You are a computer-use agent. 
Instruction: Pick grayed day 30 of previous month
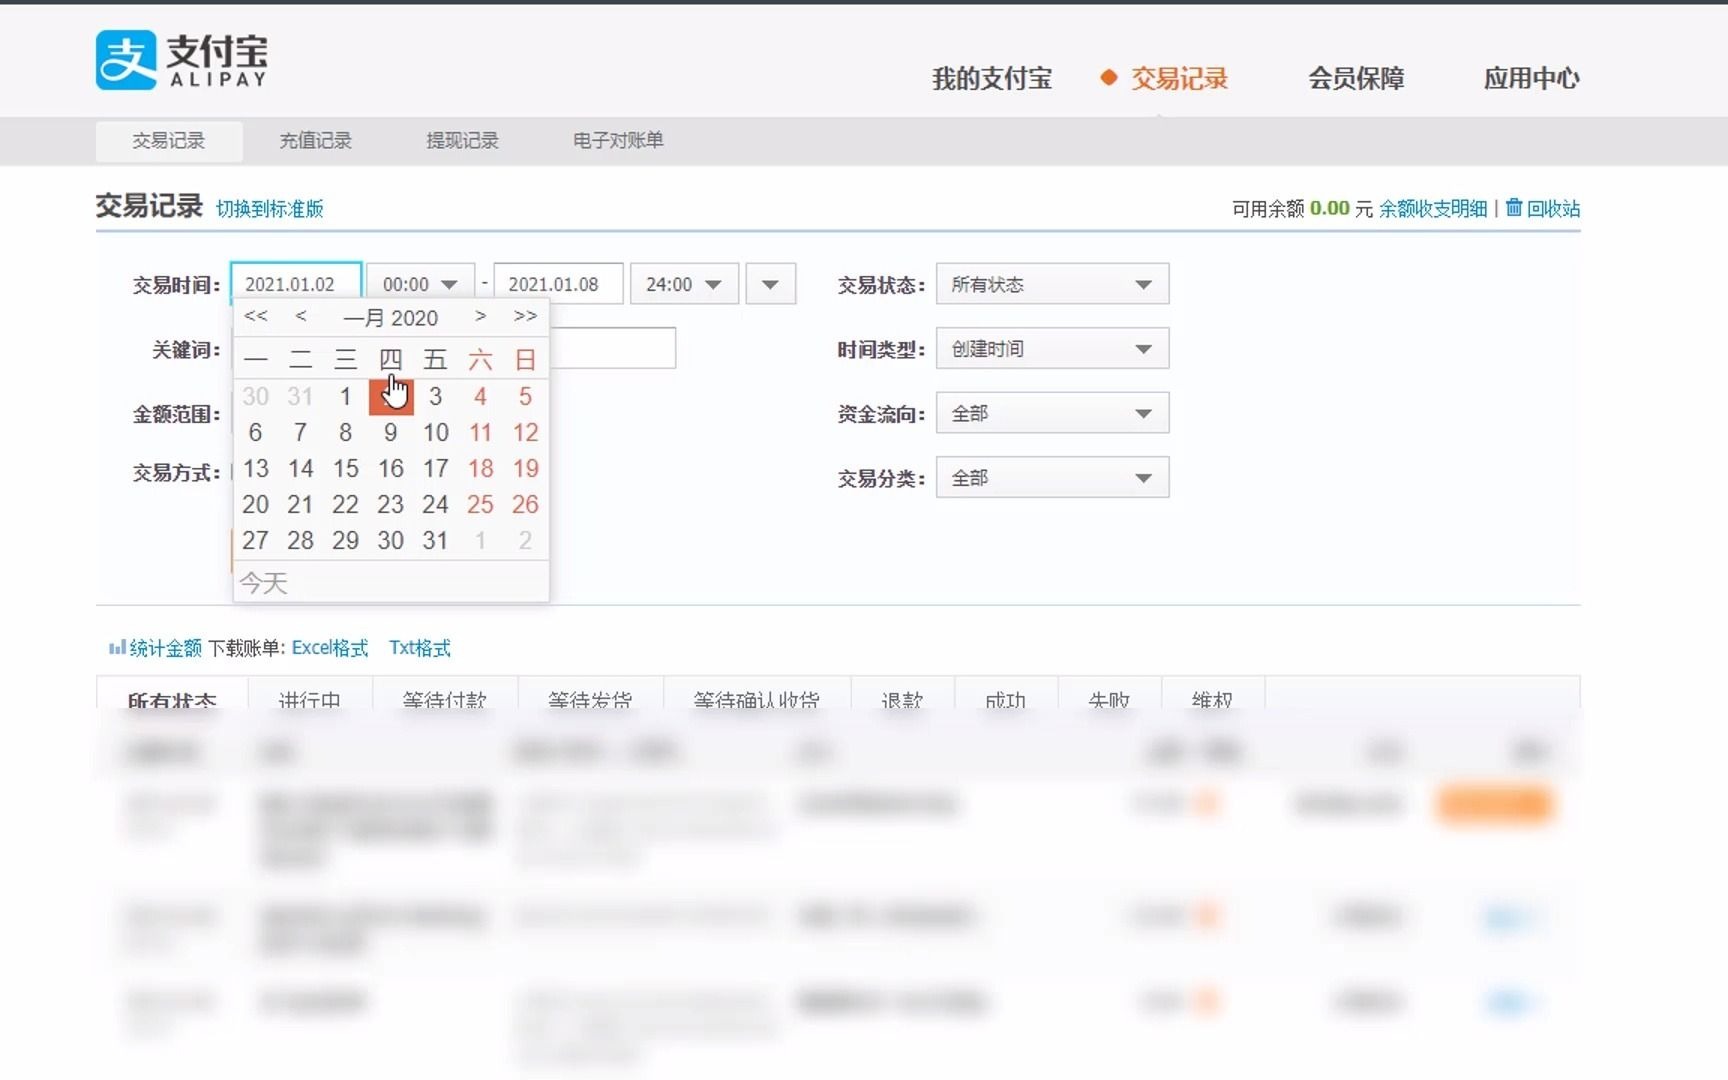tap(256, 396)
